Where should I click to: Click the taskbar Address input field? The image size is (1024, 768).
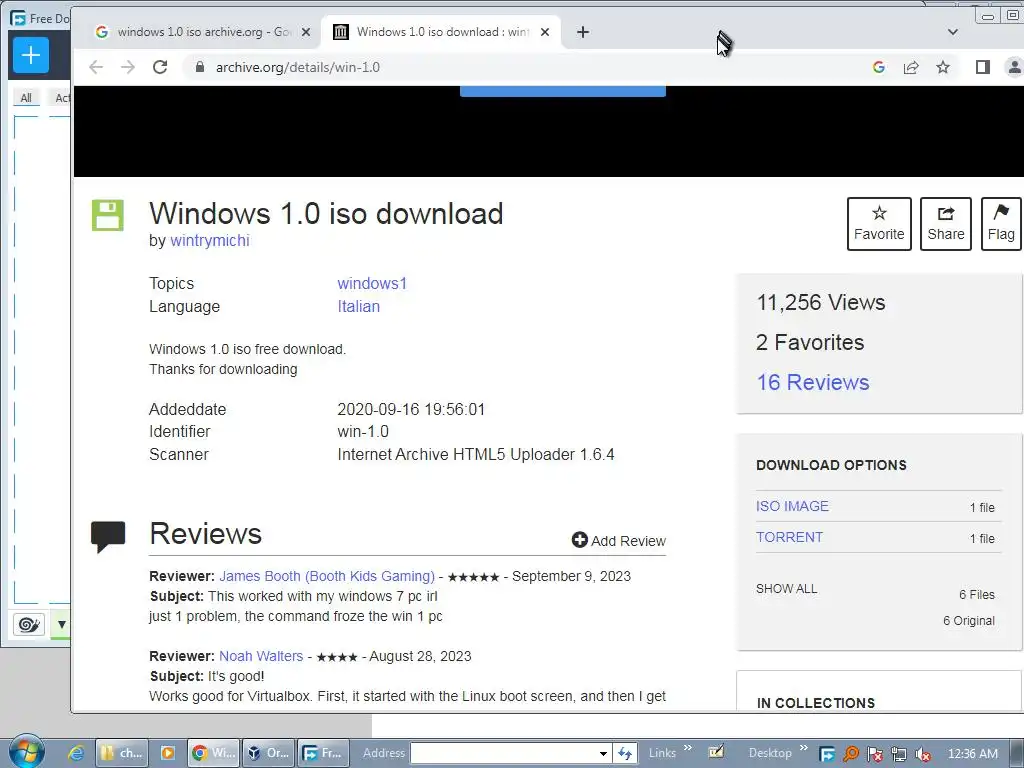point(504,753)
